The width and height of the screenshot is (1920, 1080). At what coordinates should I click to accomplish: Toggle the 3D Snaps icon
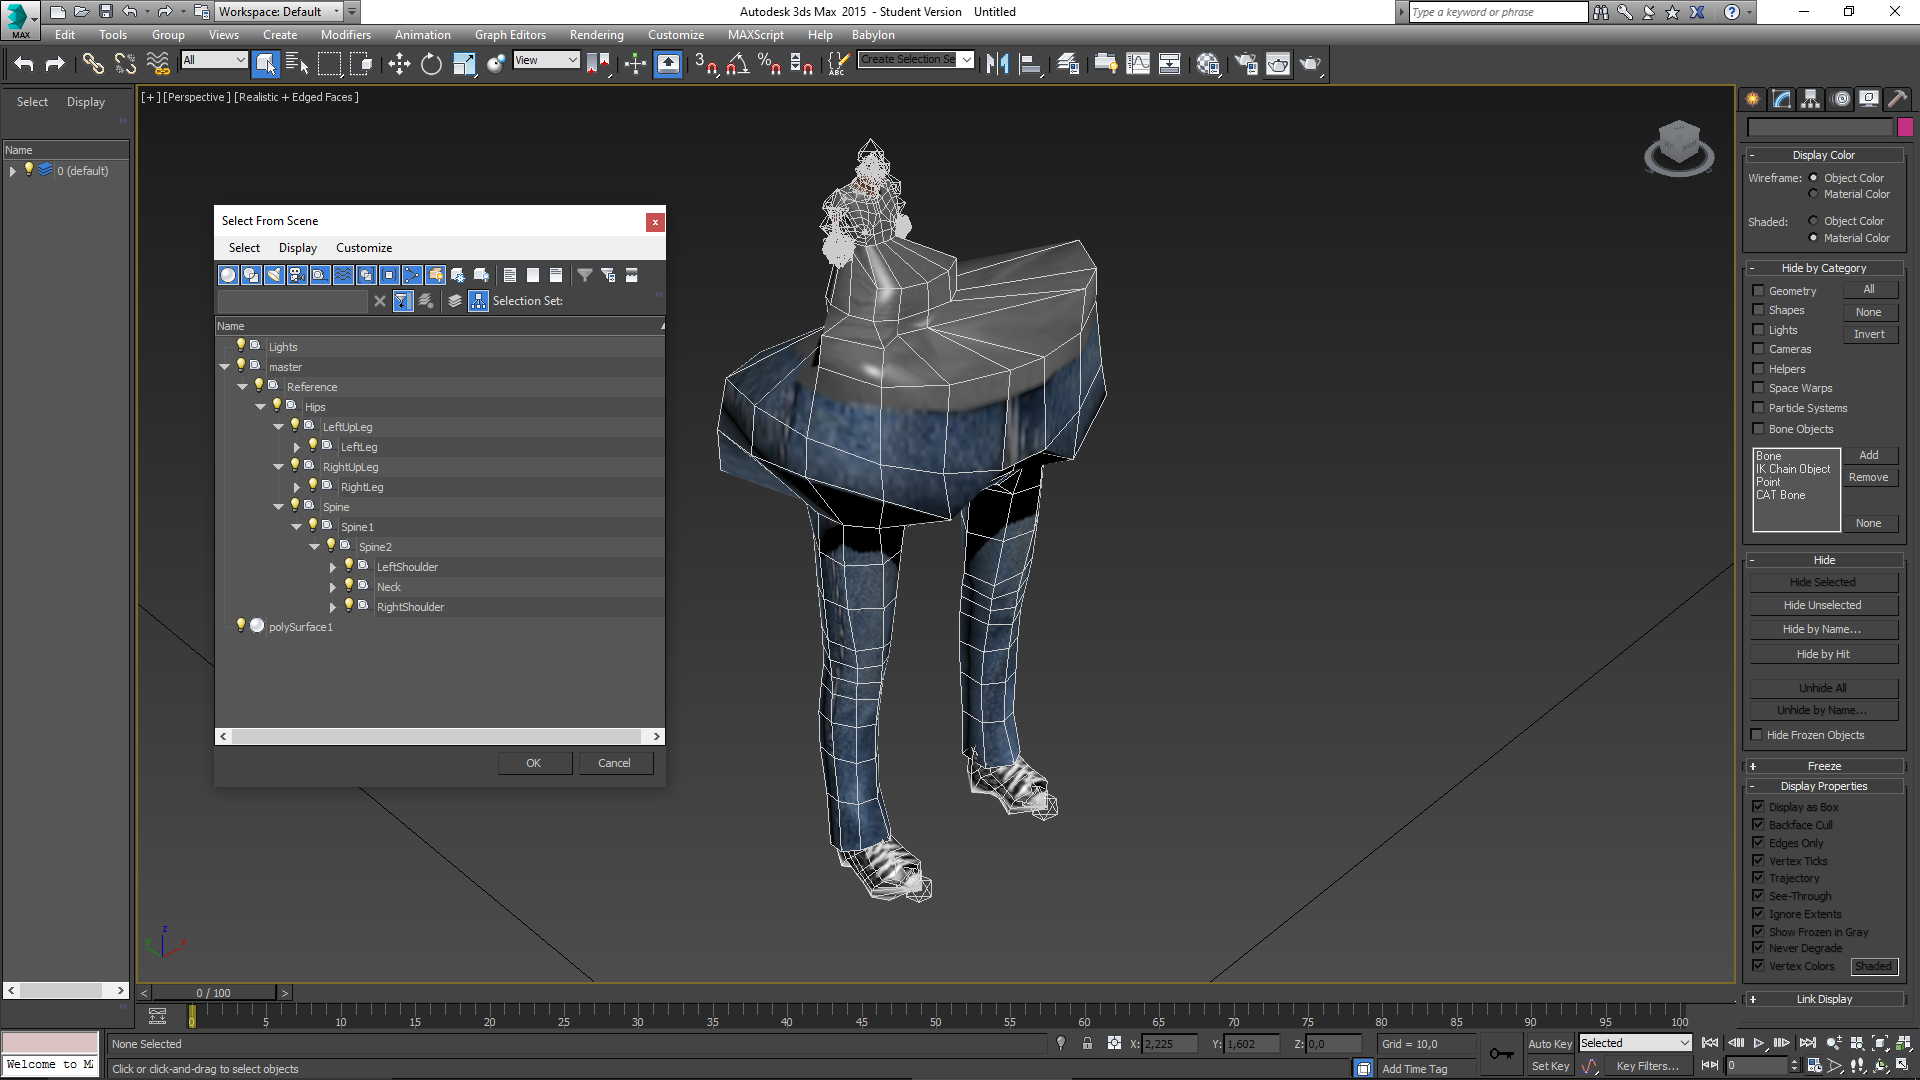click(706, 64)
